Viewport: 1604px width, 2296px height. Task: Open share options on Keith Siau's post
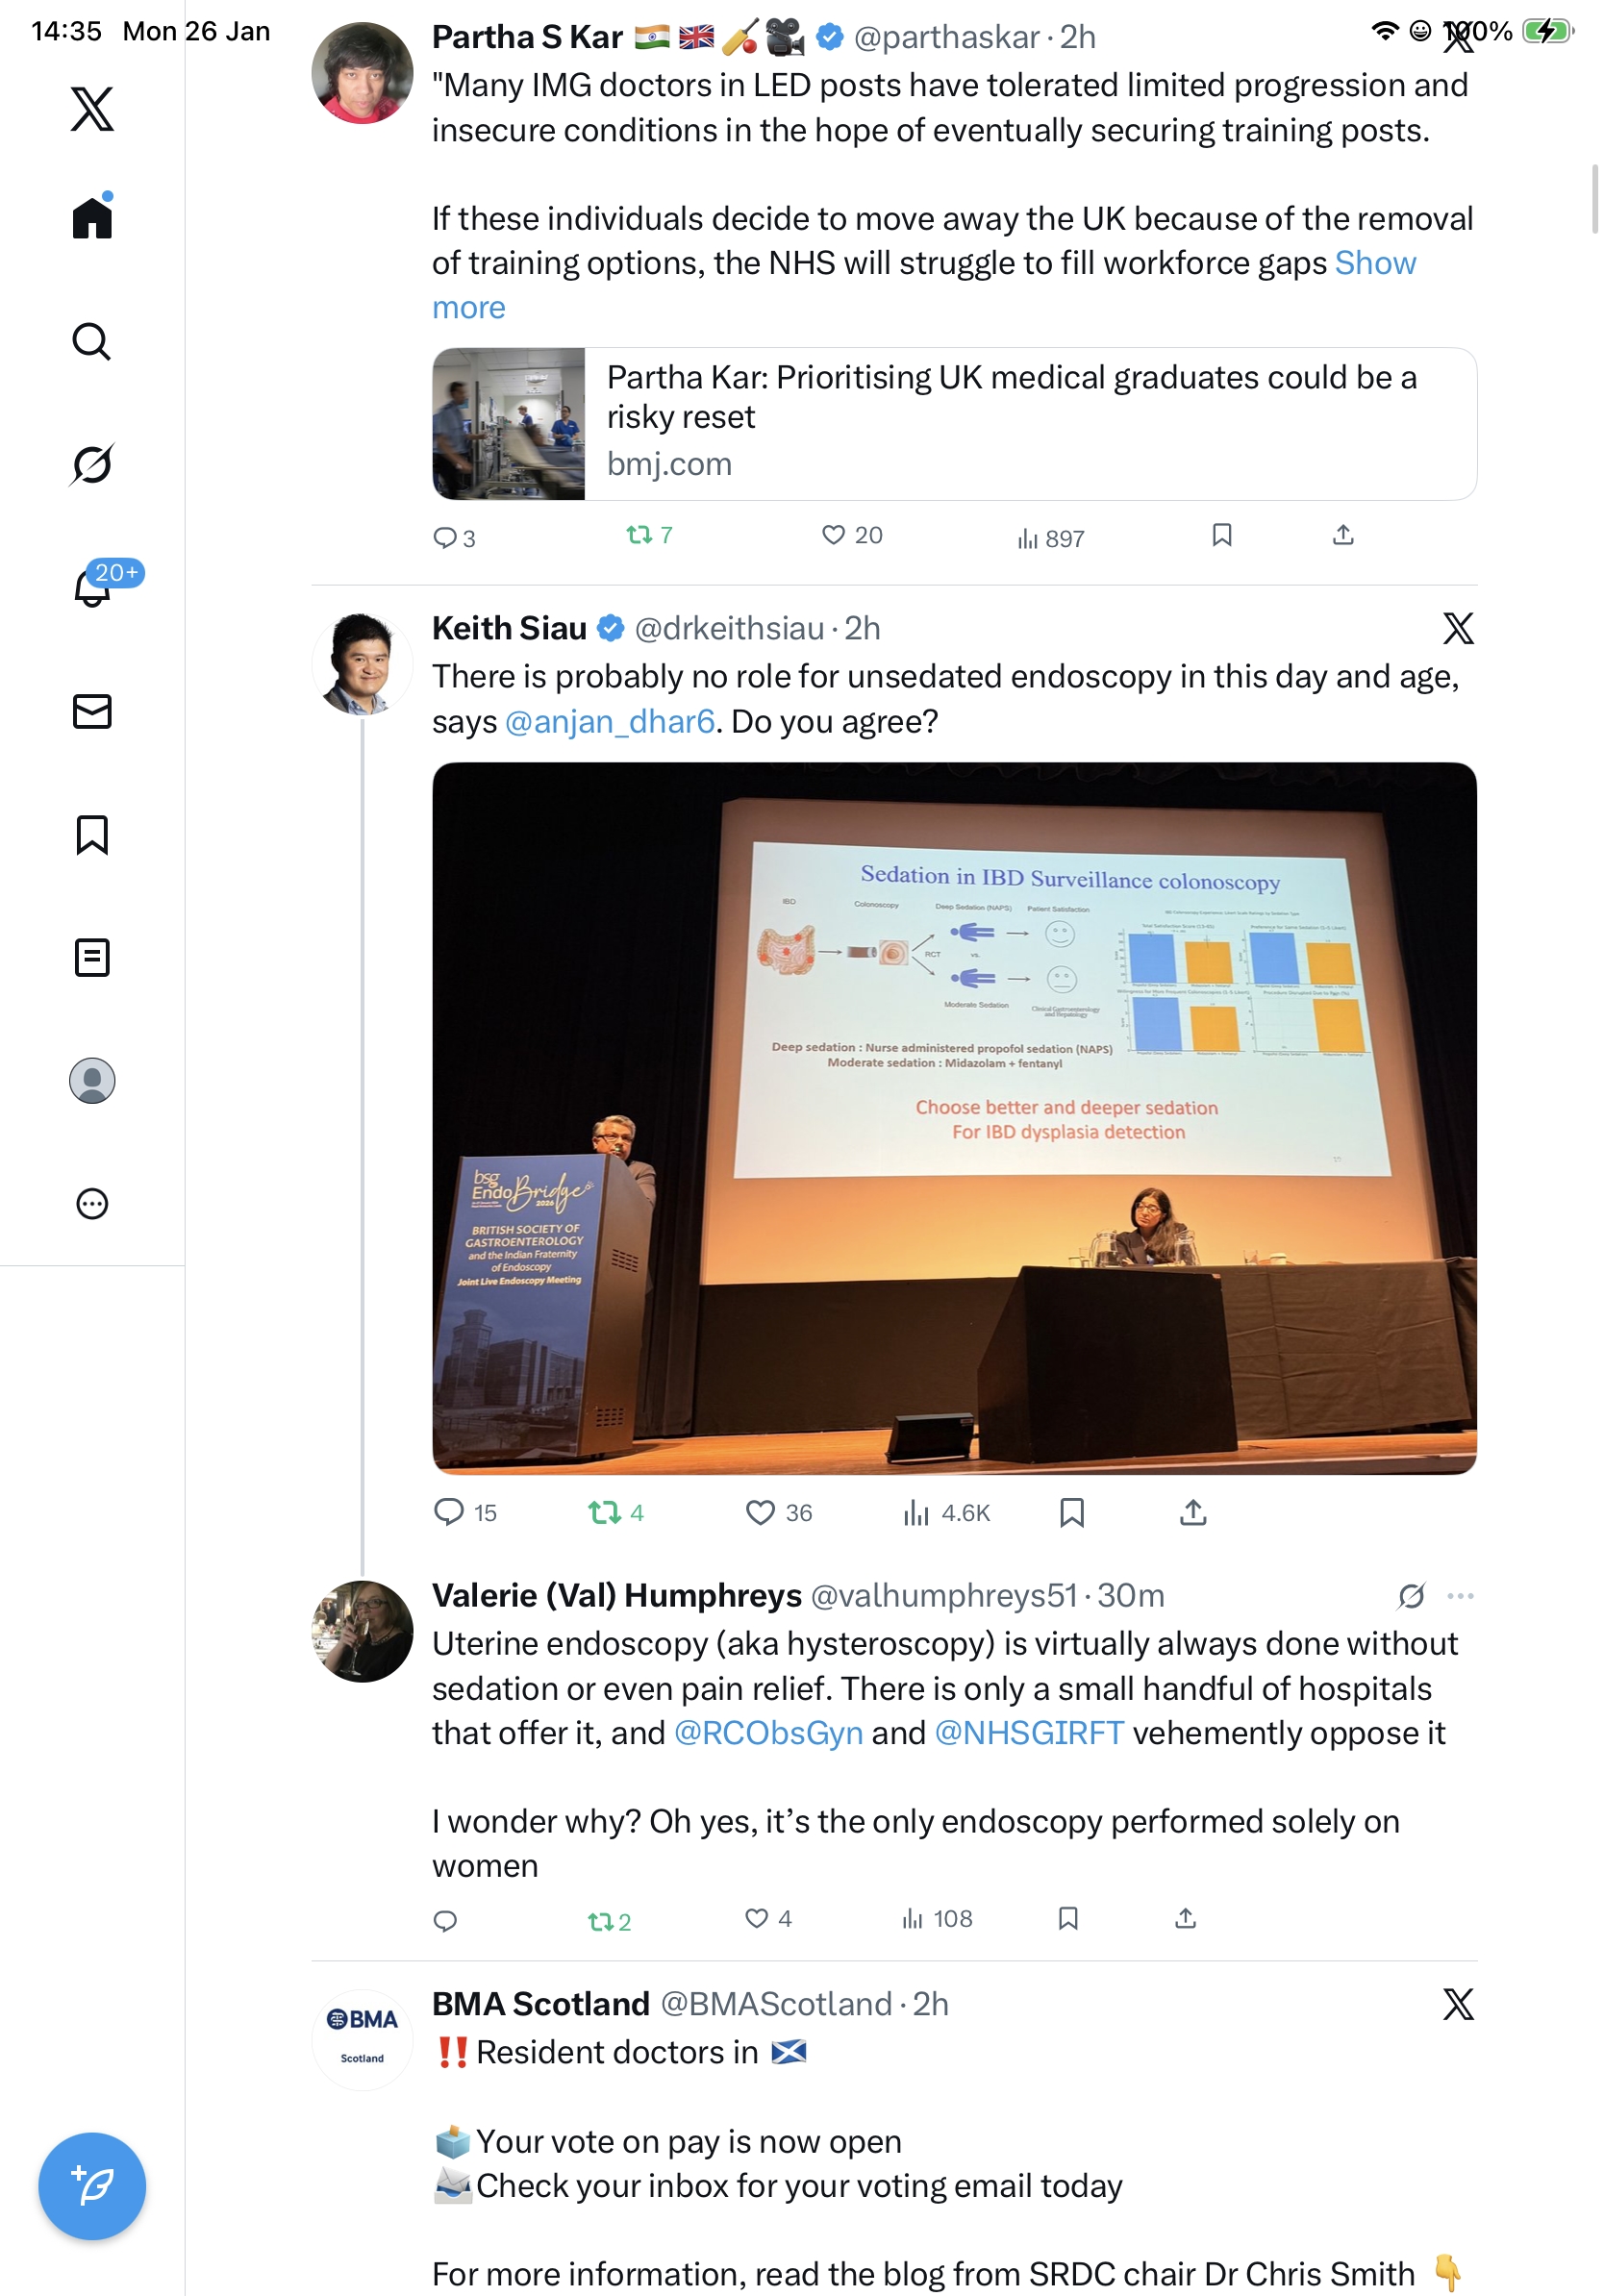click(x=1193, y=1512)
